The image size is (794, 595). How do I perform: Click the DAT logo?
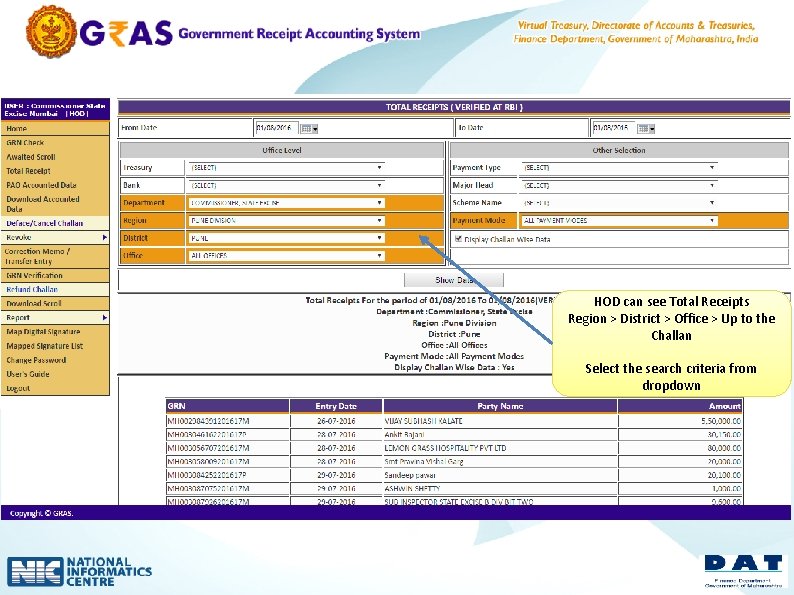(x=743, y=570)
